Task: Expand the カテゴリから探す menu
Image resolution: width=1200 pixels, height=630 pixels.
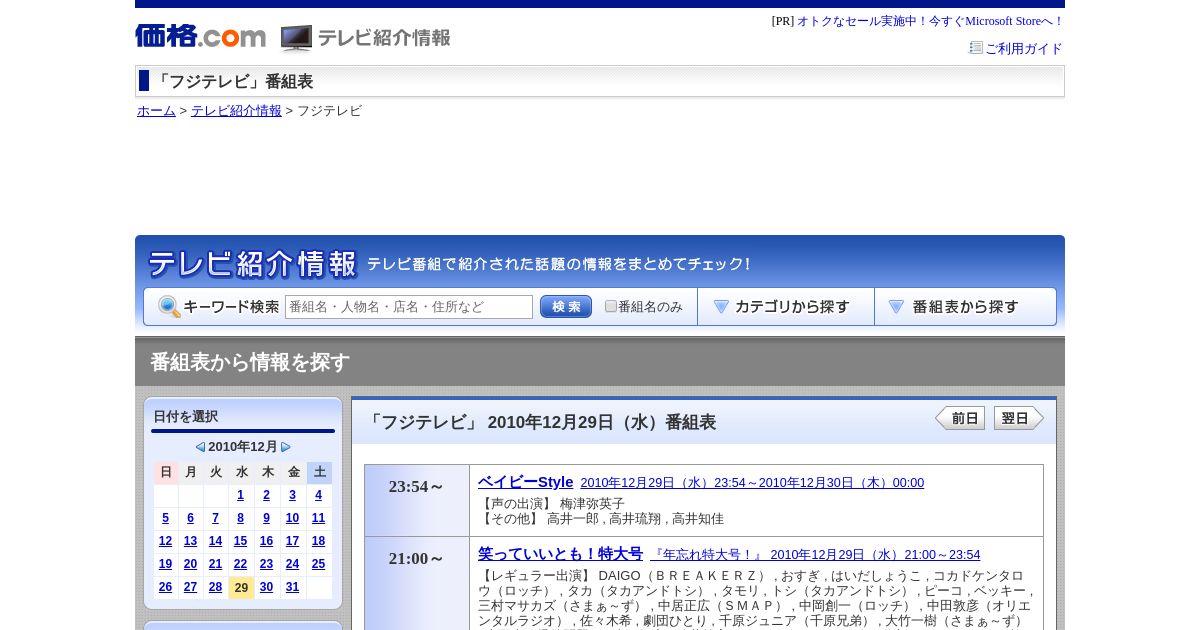Action: click(786, 307)
